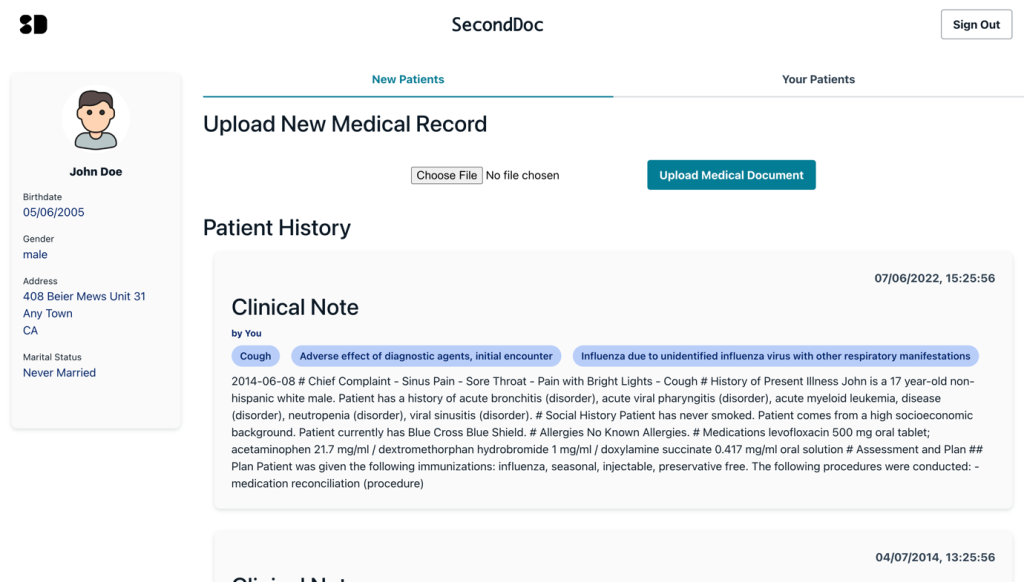The width and height of the screenshot is (1024, 582).
Task: Click the Upload Medical Document button
Action: [x=731, y=174]
